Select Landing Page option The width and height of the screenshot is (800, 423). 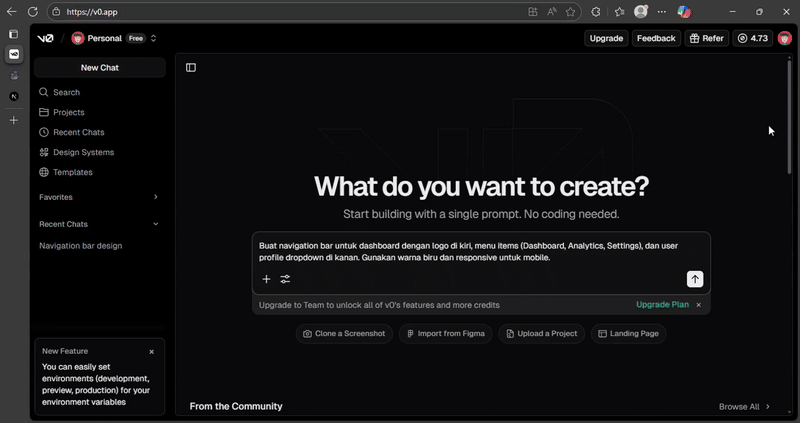(629, 334)
